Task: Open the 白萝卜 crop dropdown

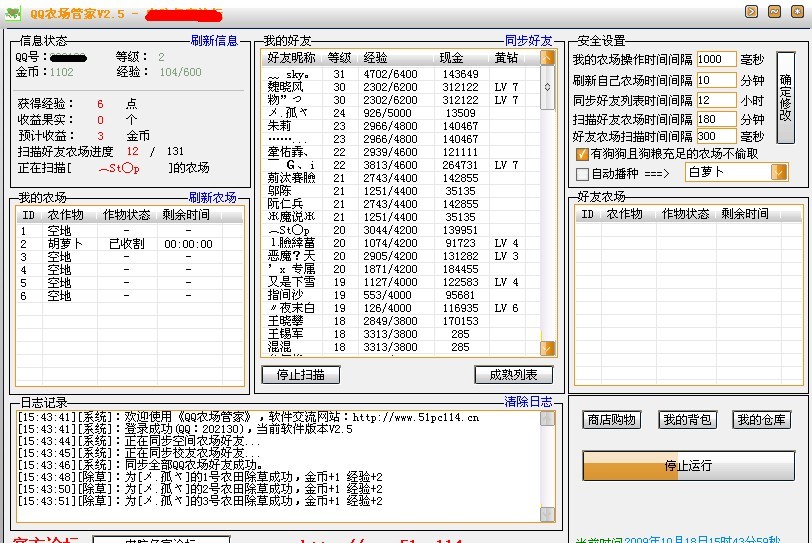Action: (x=778, y=172)
